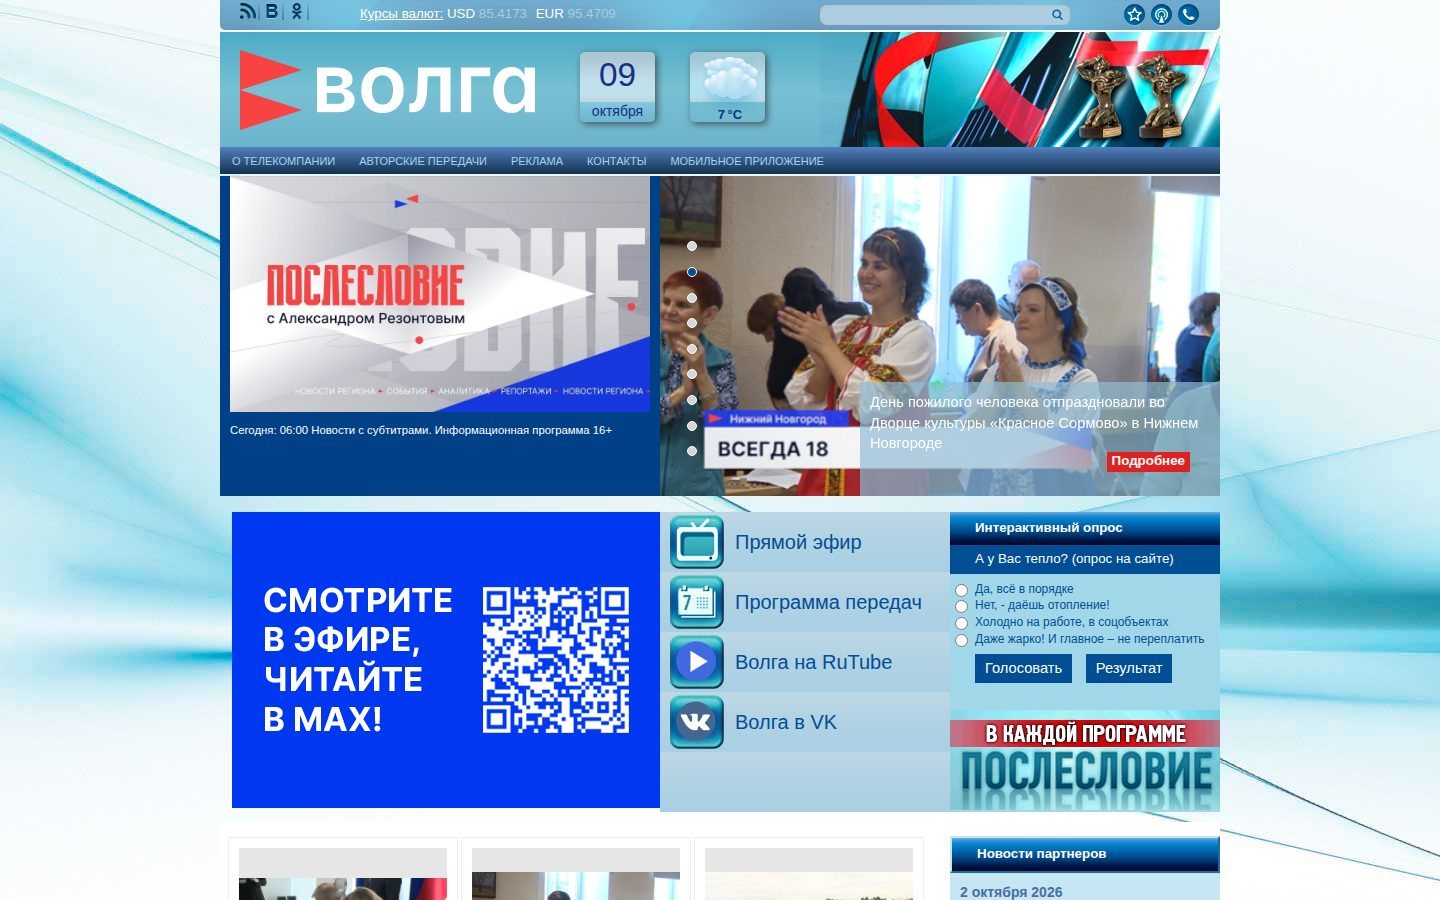Open МОБИЛЬНОЕ ПРИЛОЖЕНИЕ menu item
The image size is (1440, 900).
point(747,161)
